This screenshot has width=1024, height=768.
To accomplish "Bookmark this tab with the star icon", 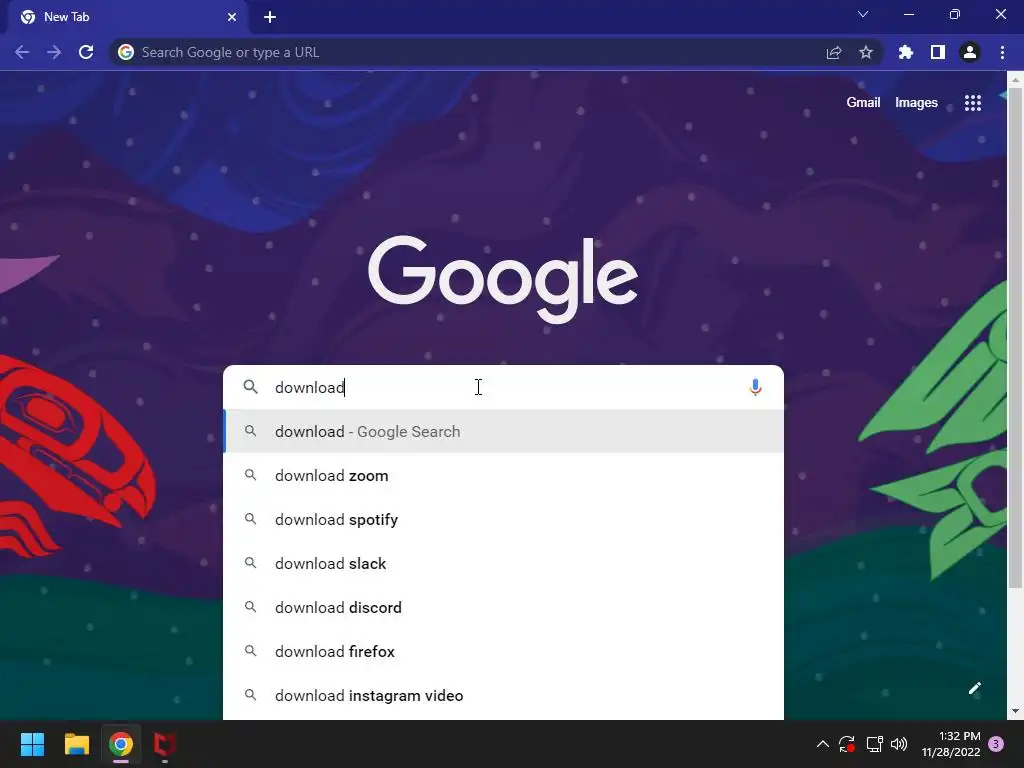I will point(866,52).
